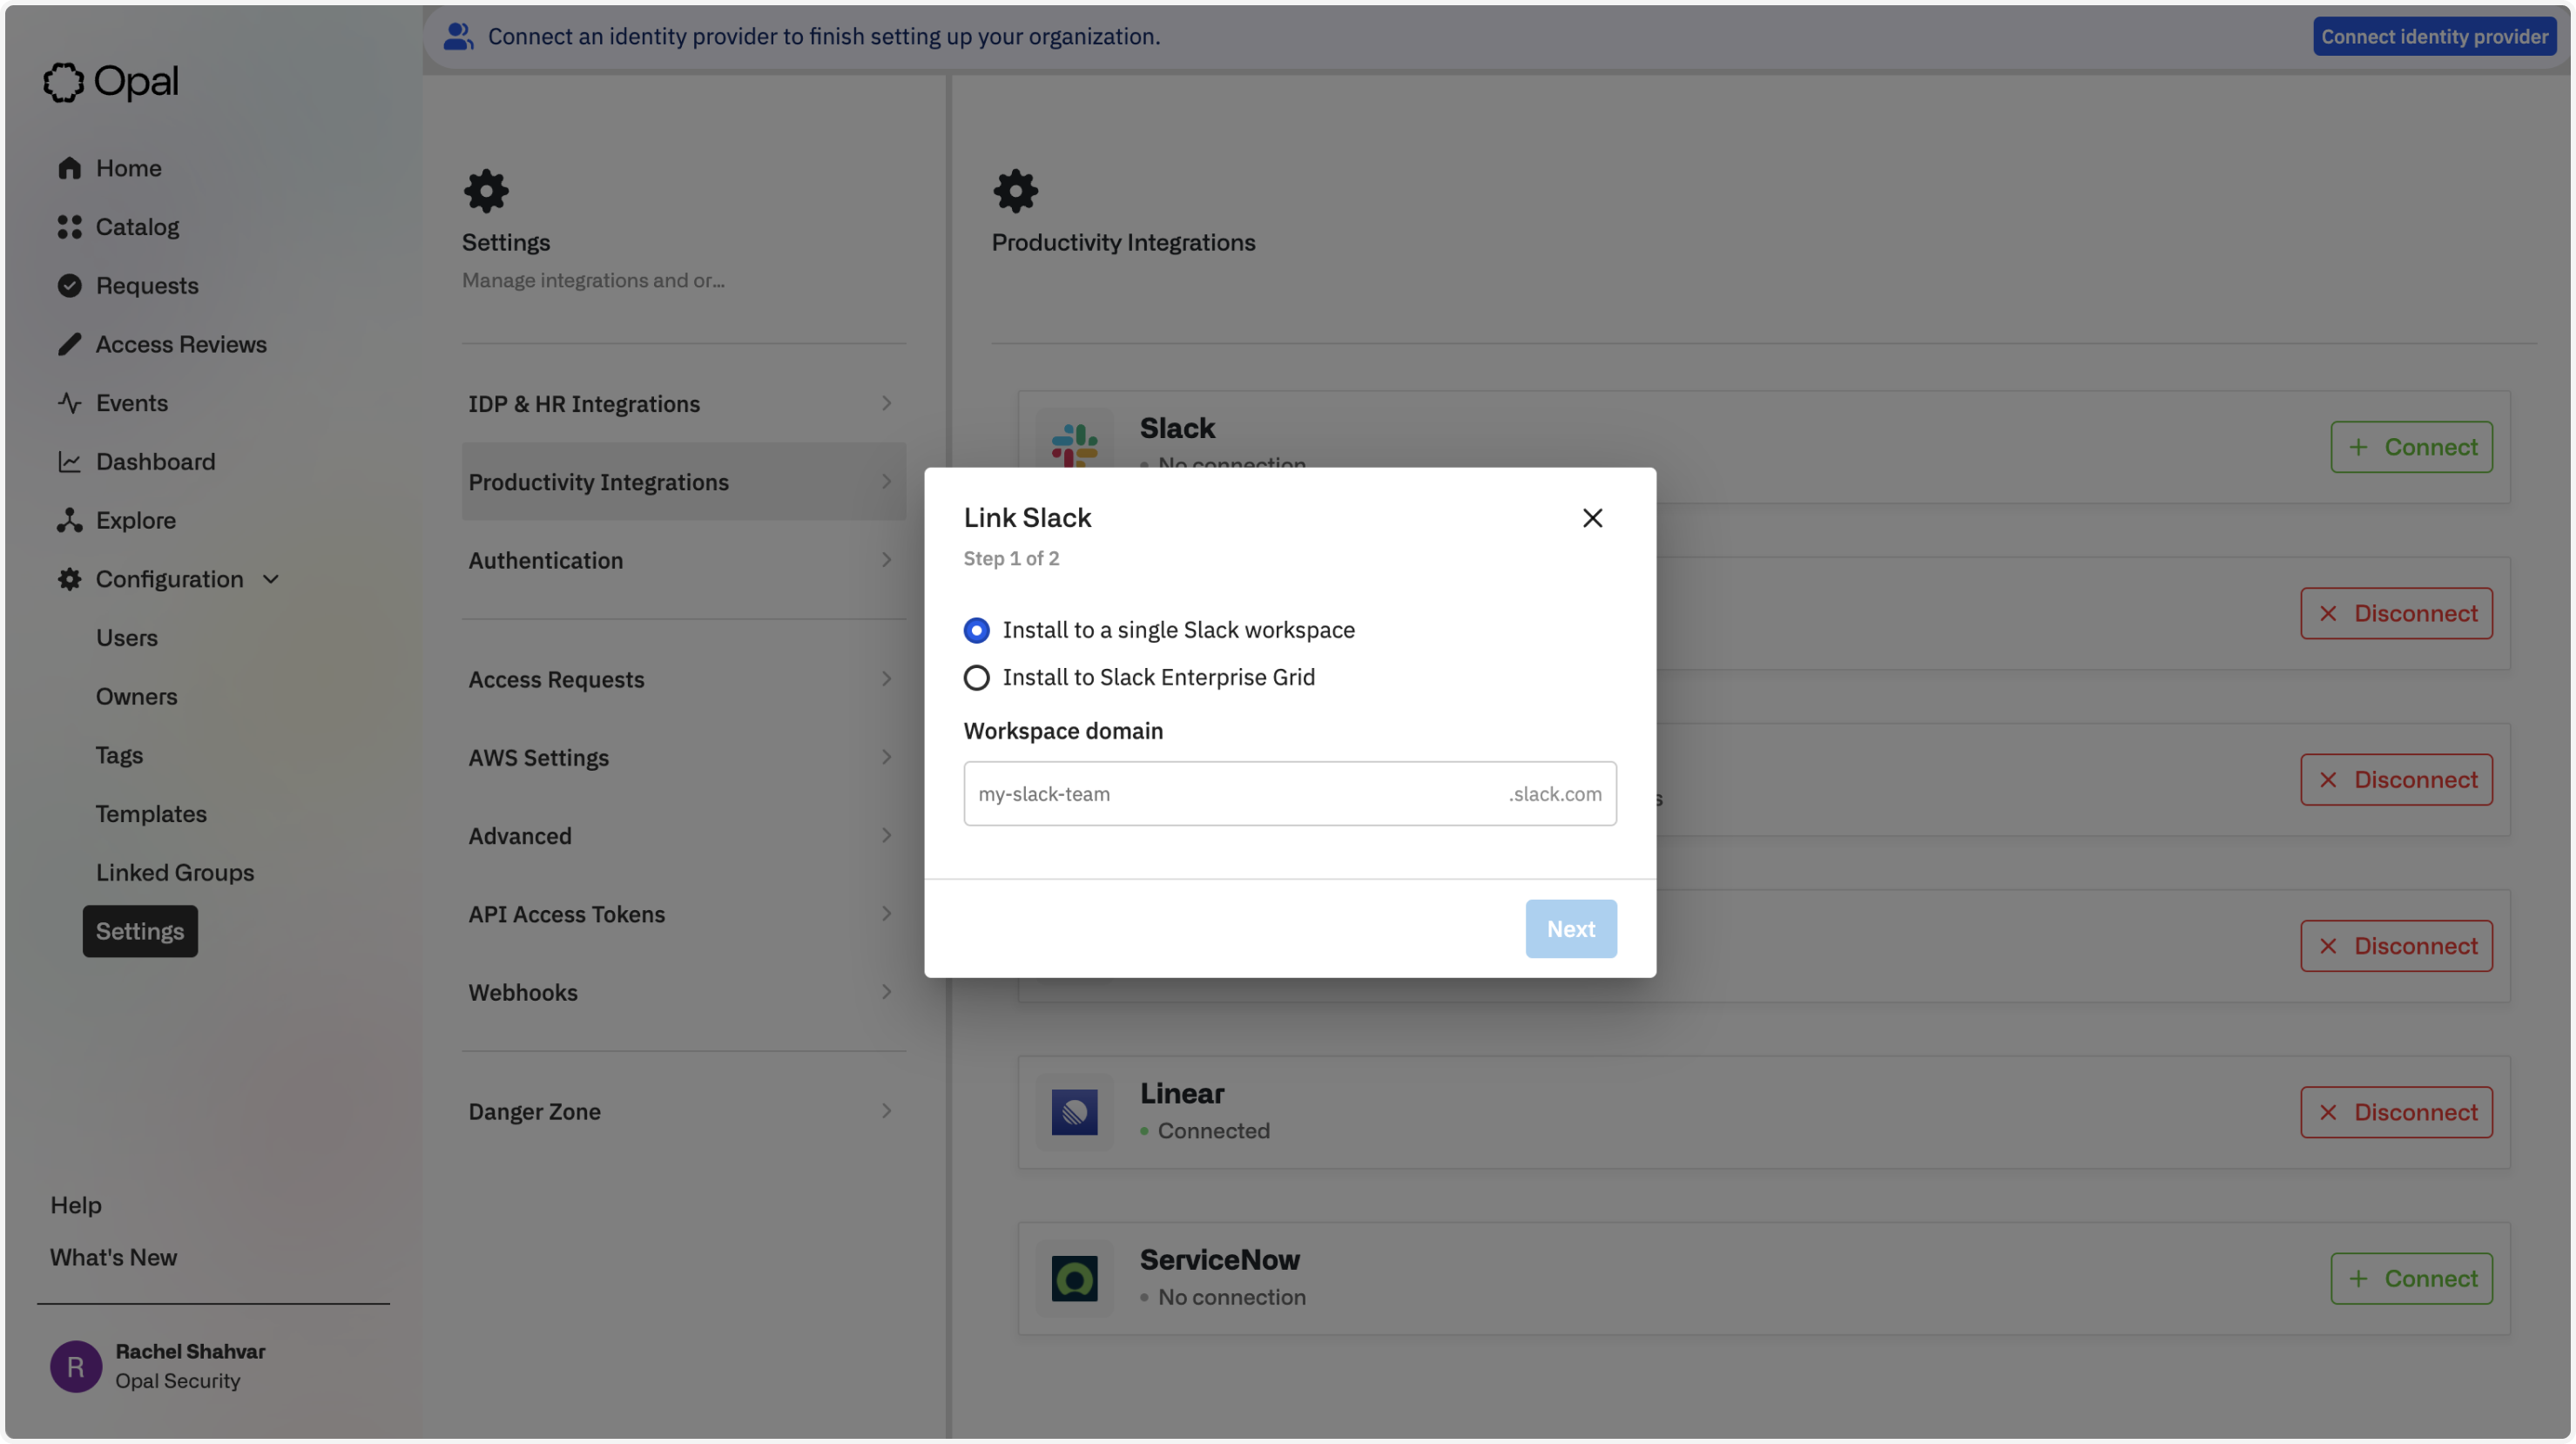Viewport: 2576px width, 1444px height.
Task: Select Install to a single Slack workspace
Action: click(x=976, y=630)
